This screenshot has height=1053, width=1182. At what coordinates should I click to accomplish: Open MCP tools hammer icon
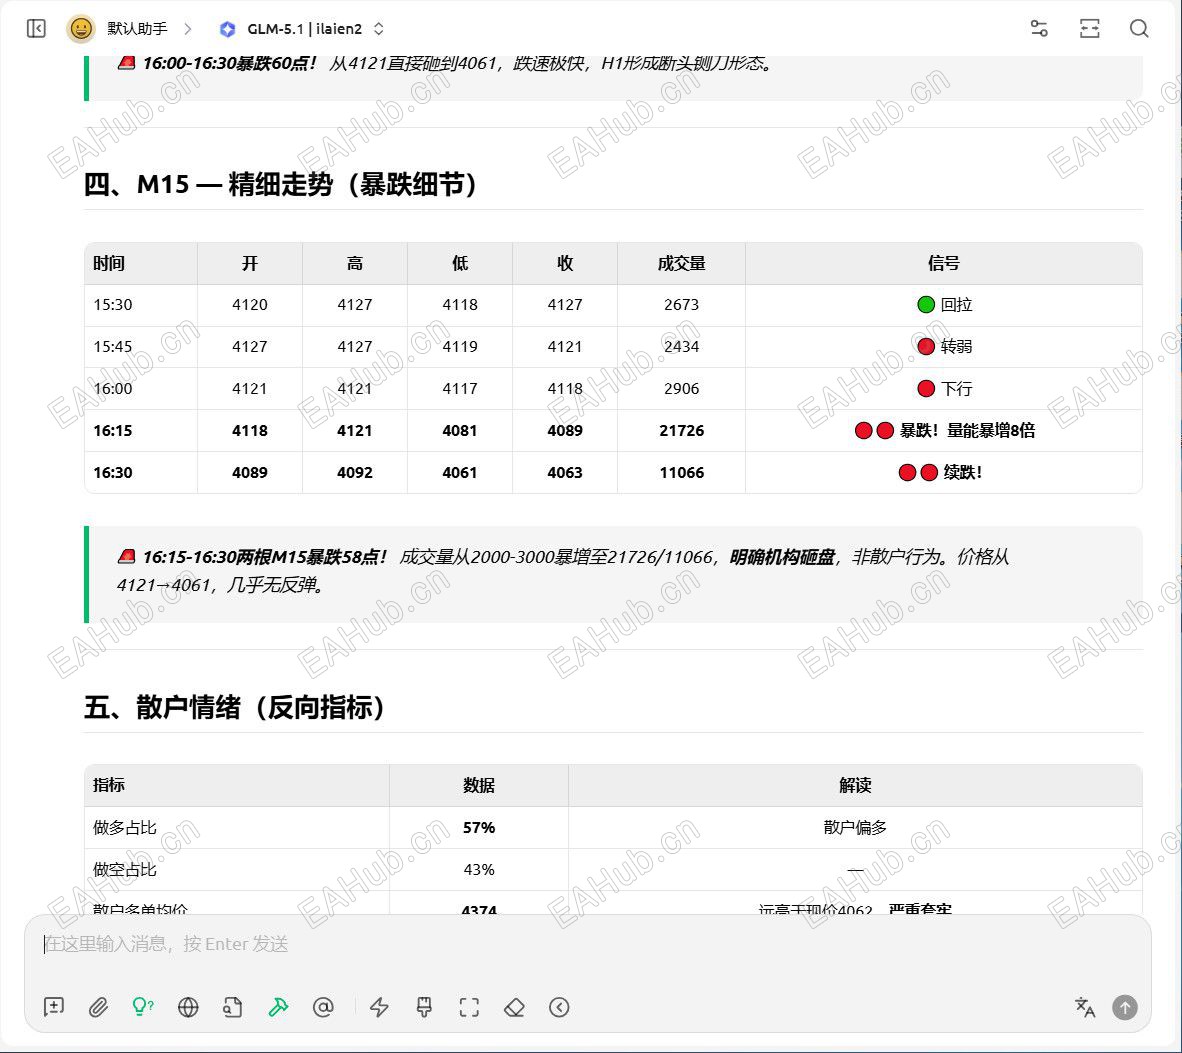click(278, 1007)
